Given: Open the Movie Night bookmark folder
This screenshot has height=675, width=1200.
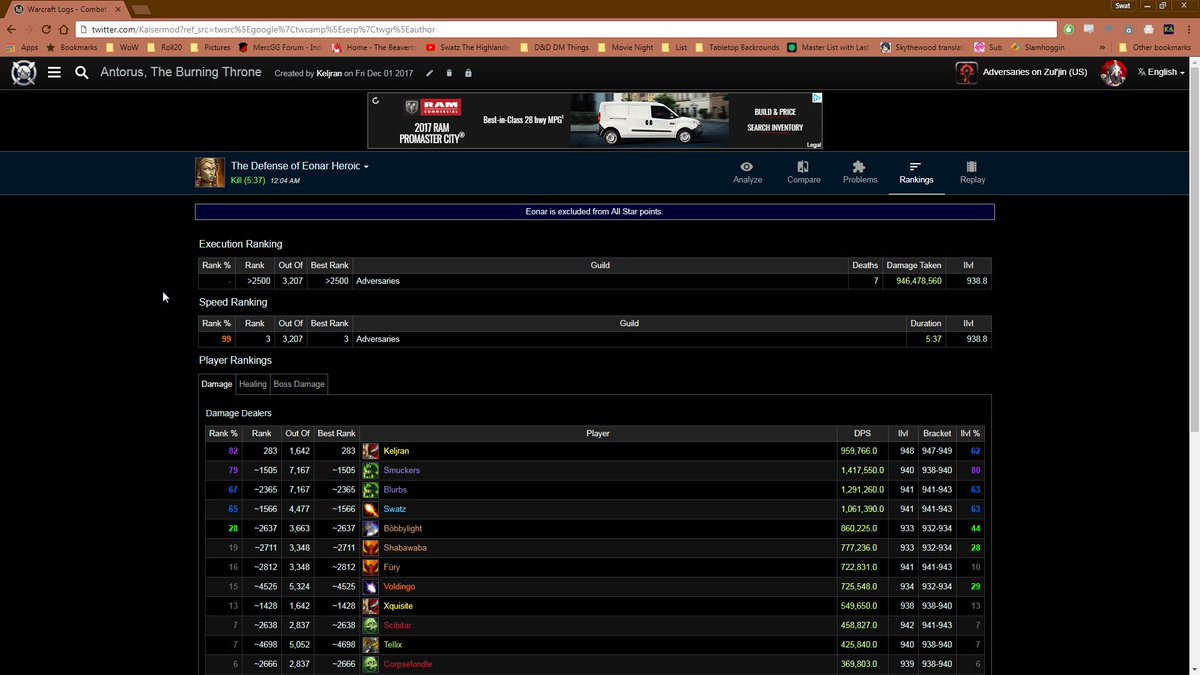Looking at the screenshot, I should coord(626,47).
